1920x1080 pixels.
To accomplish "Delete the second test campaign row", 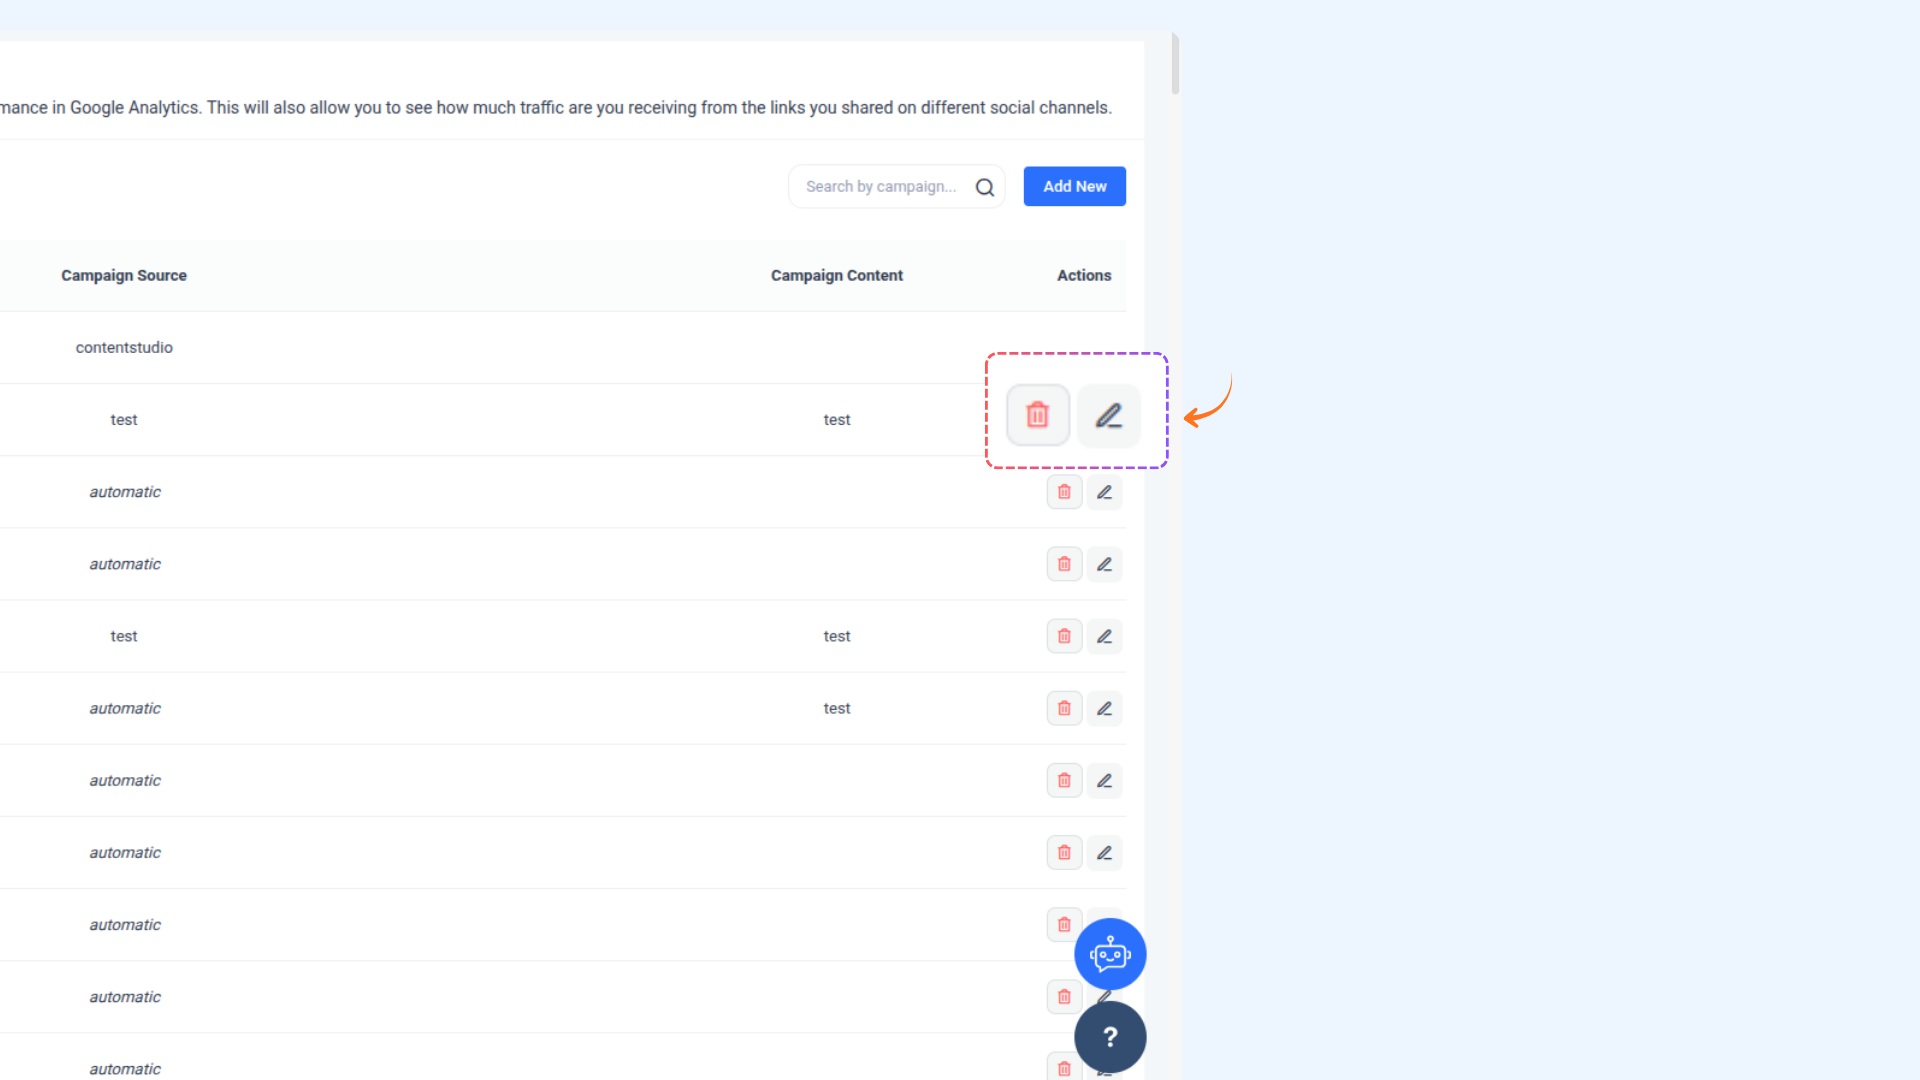I will (x=1064, y=636).
